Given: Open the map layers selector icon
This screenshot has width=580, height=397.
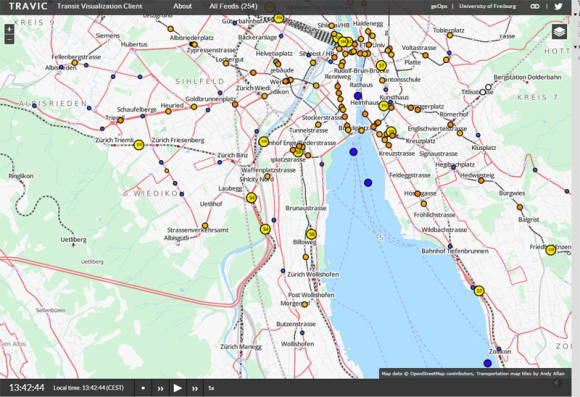Looking at the screenshot, I should tap(559, 32).
